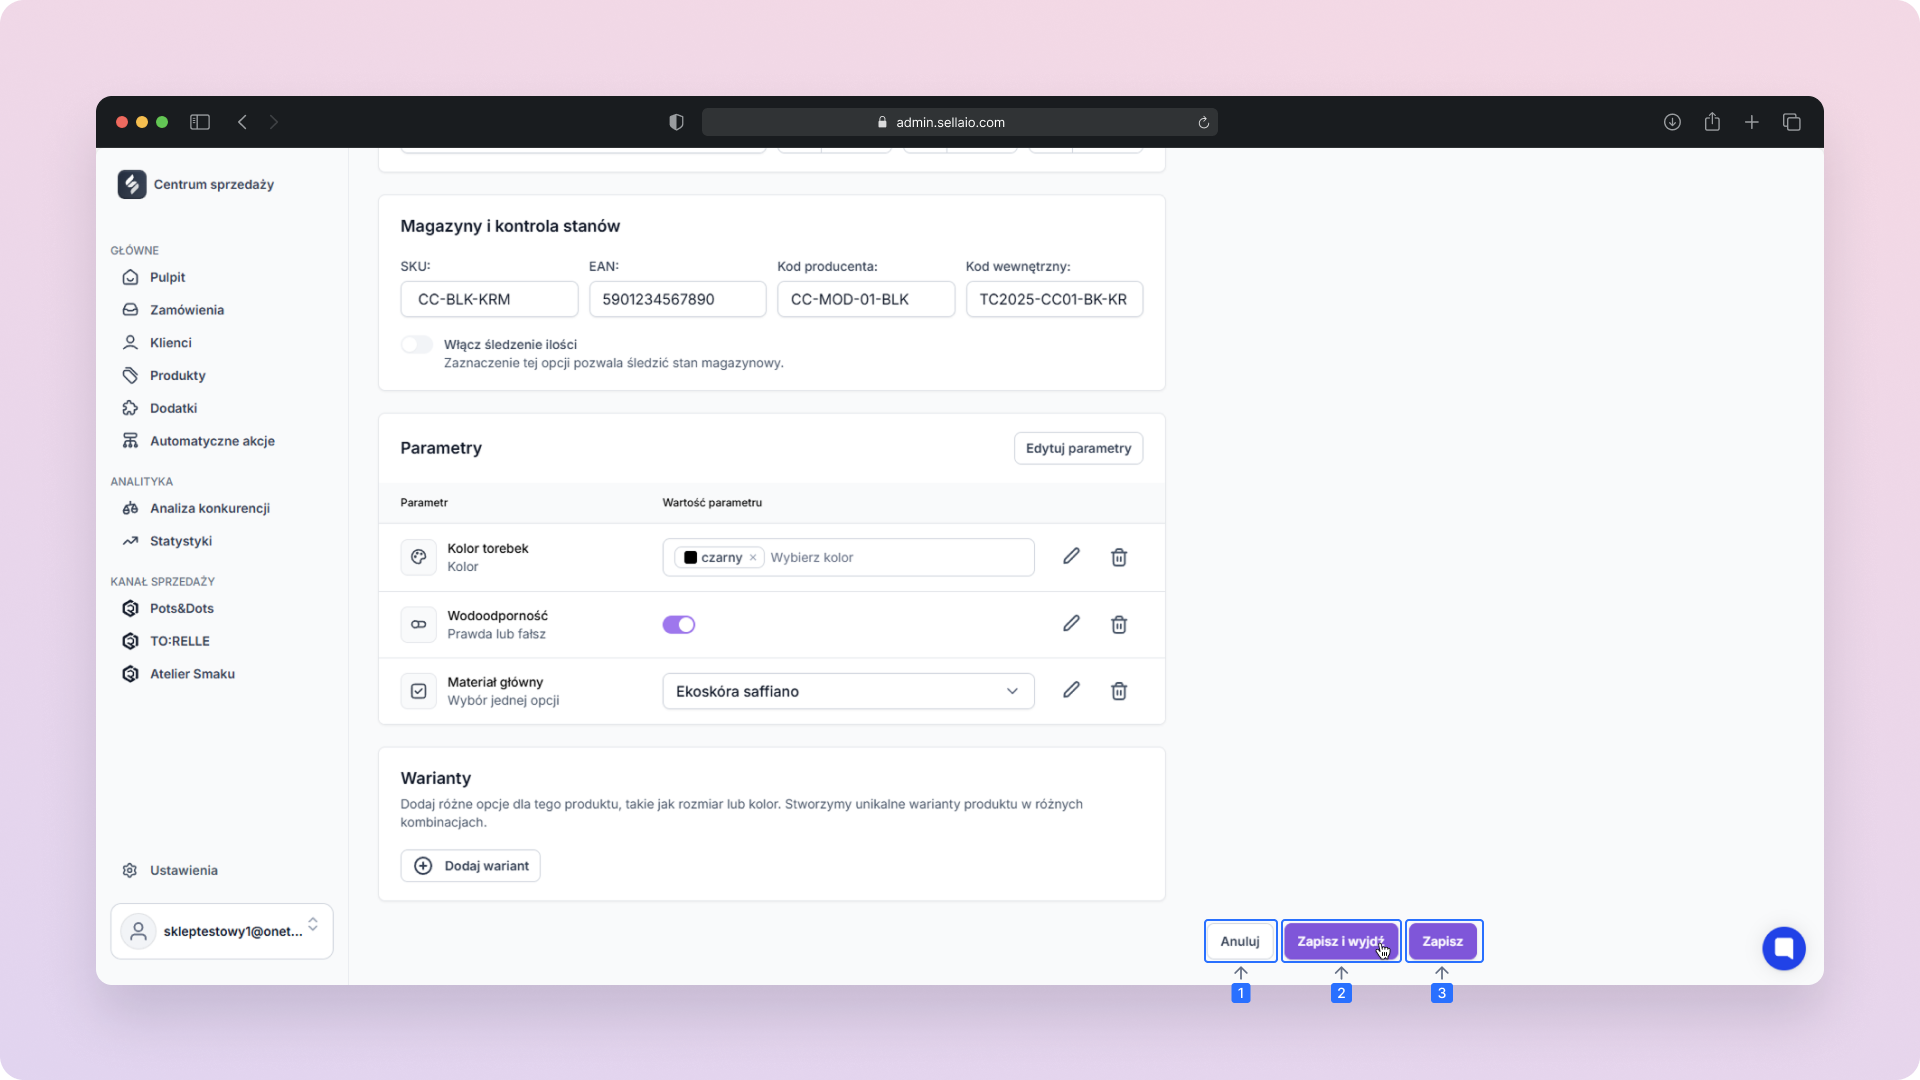Delete the Kolor torebek parameter
1920x1080 pixels.
point(1119,557)
